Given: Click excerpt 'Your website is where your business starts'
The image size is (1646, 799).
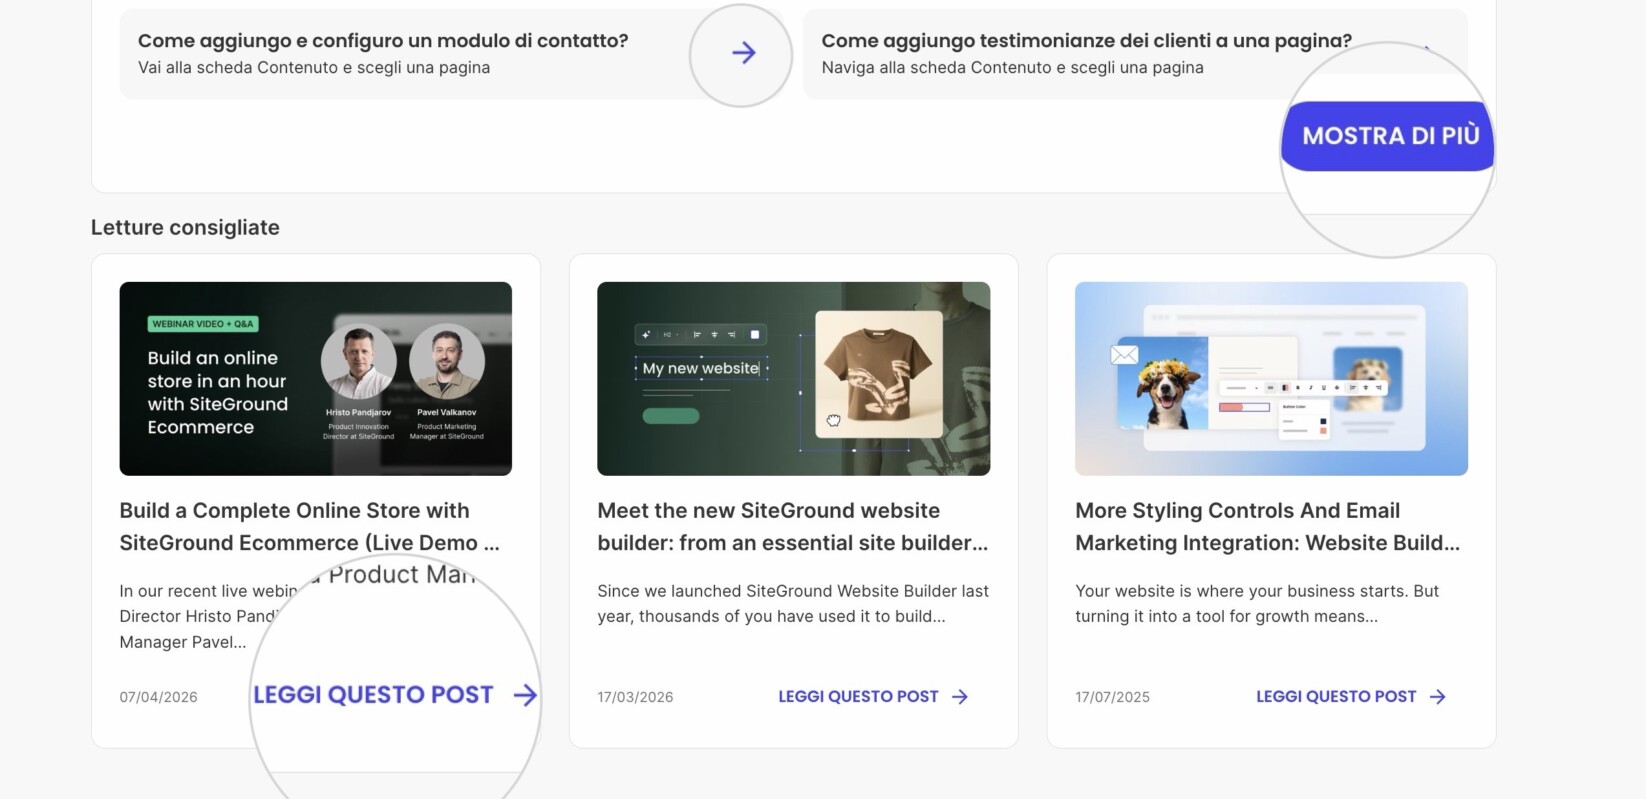Looking at the screenshot, I should pos(1257,604).
